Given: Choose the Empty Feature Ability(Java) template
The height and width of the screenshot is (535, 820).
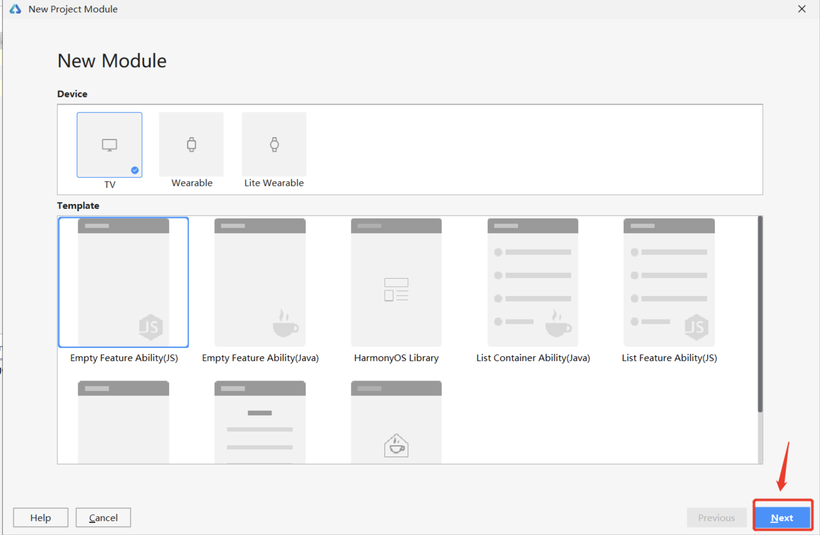Looking at the screenshot, I should pyautogui.click(x=260, y=282).
